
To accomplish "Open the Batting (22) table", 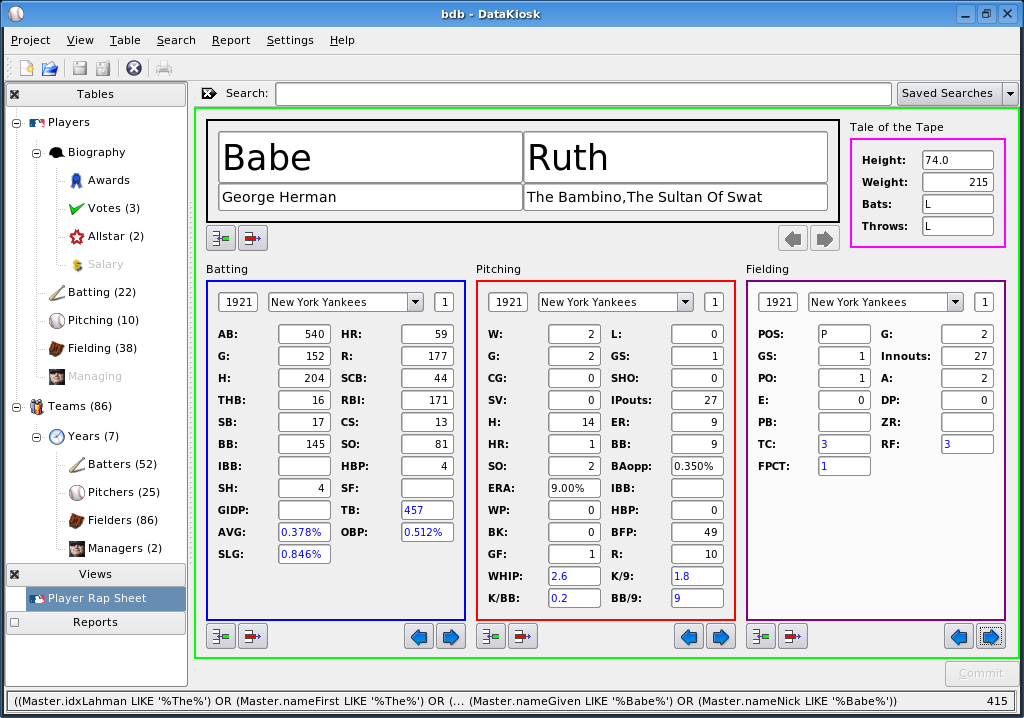I will (93, 292).
